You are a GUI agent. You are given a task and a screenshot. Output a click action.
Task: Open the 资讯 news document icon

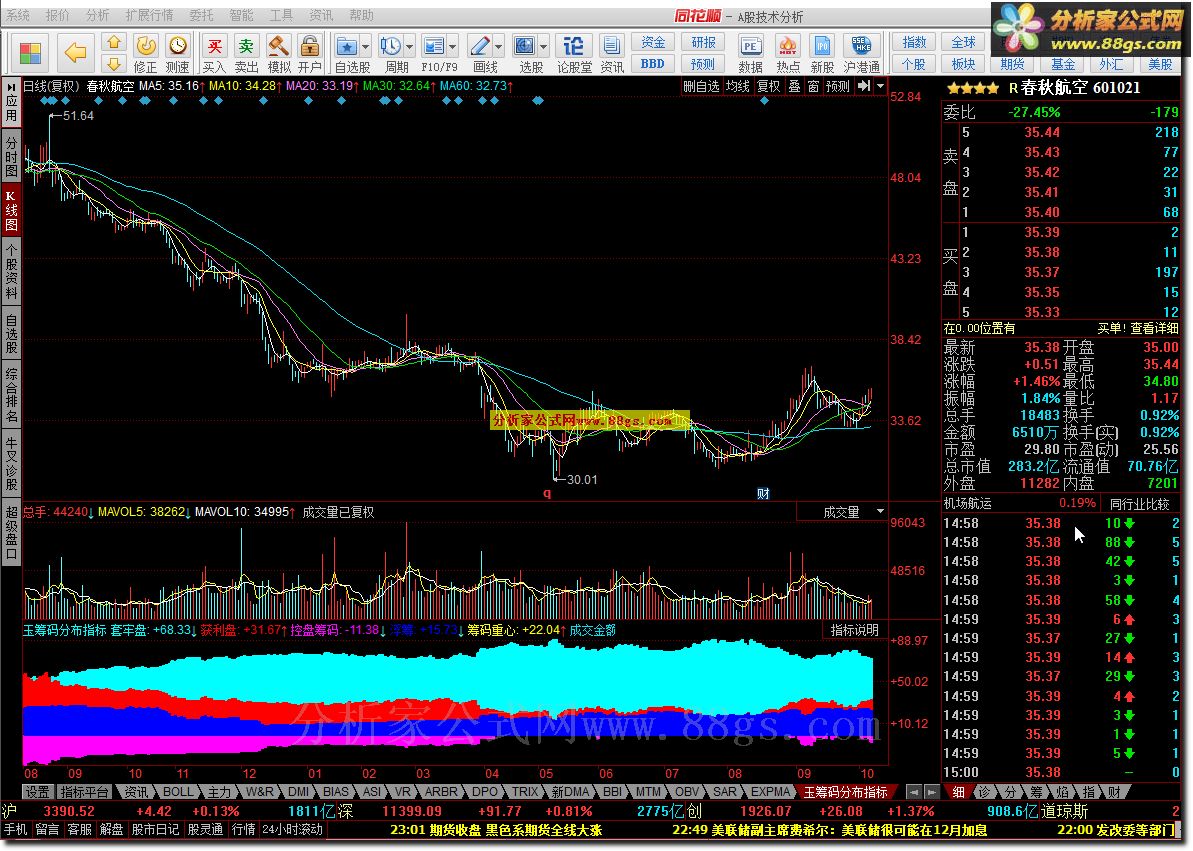tap(611, 53)
